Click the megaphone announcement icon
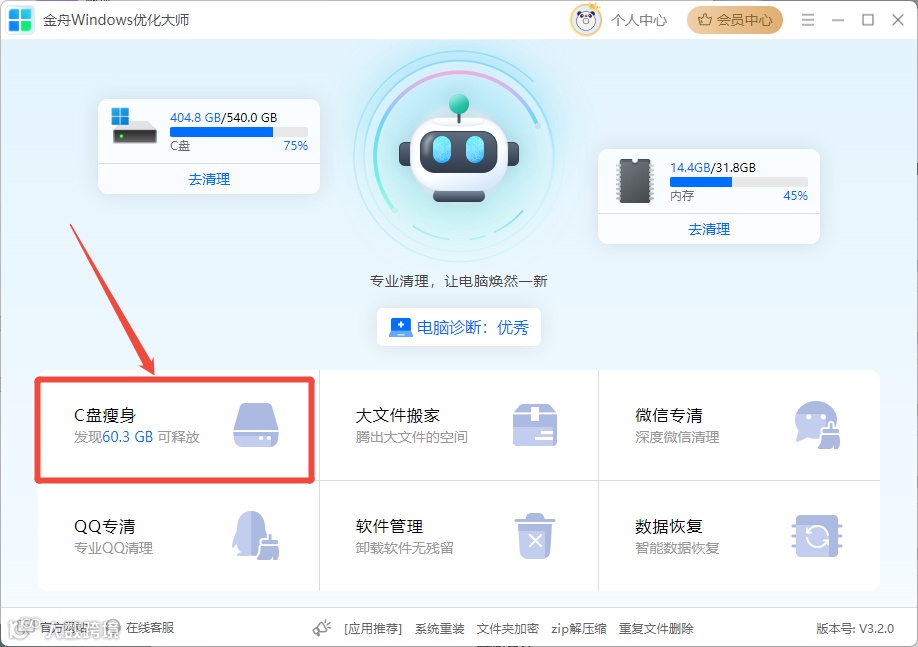The width and height of the screenshot is (918, 647). 321,628
